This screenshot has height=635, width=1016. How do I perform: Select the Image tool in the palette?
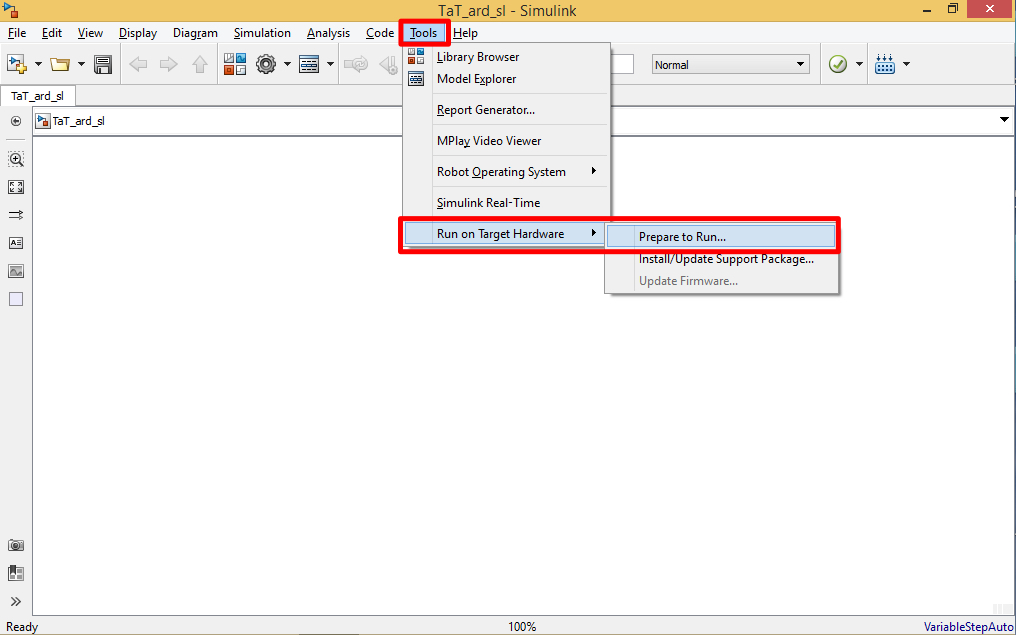click(x=16, y=271)
